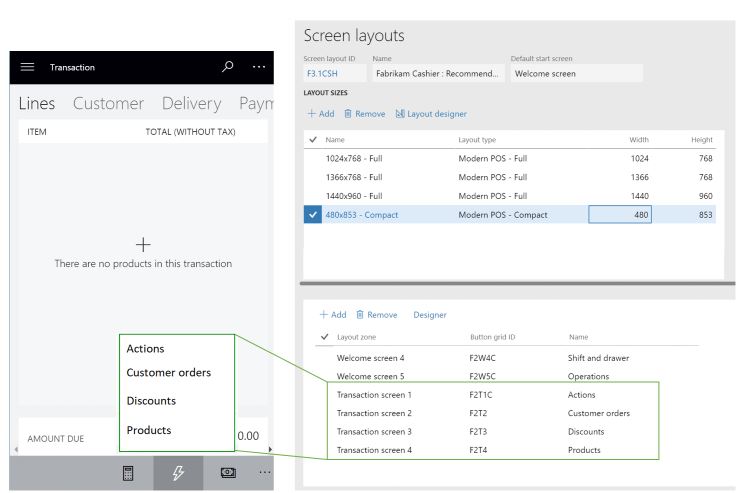Click Add under Layout Sizes

[321, 113]
